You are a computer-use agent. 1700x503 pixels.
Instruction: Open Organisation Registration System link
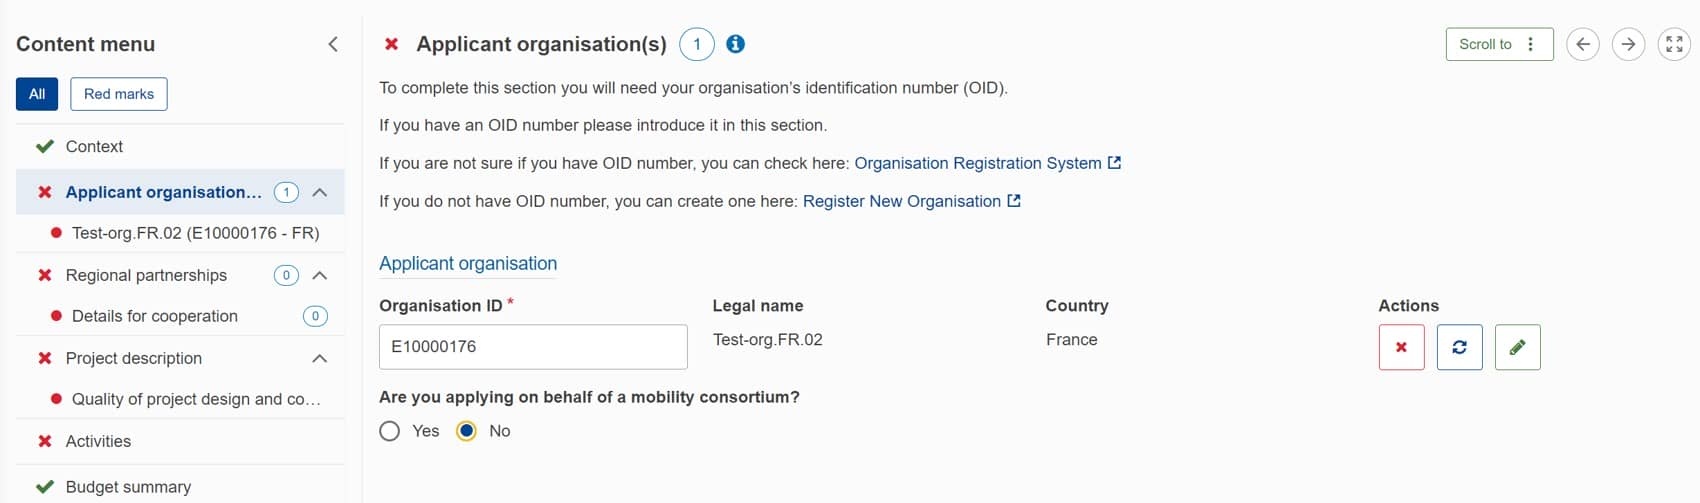[x=978, y=163]
